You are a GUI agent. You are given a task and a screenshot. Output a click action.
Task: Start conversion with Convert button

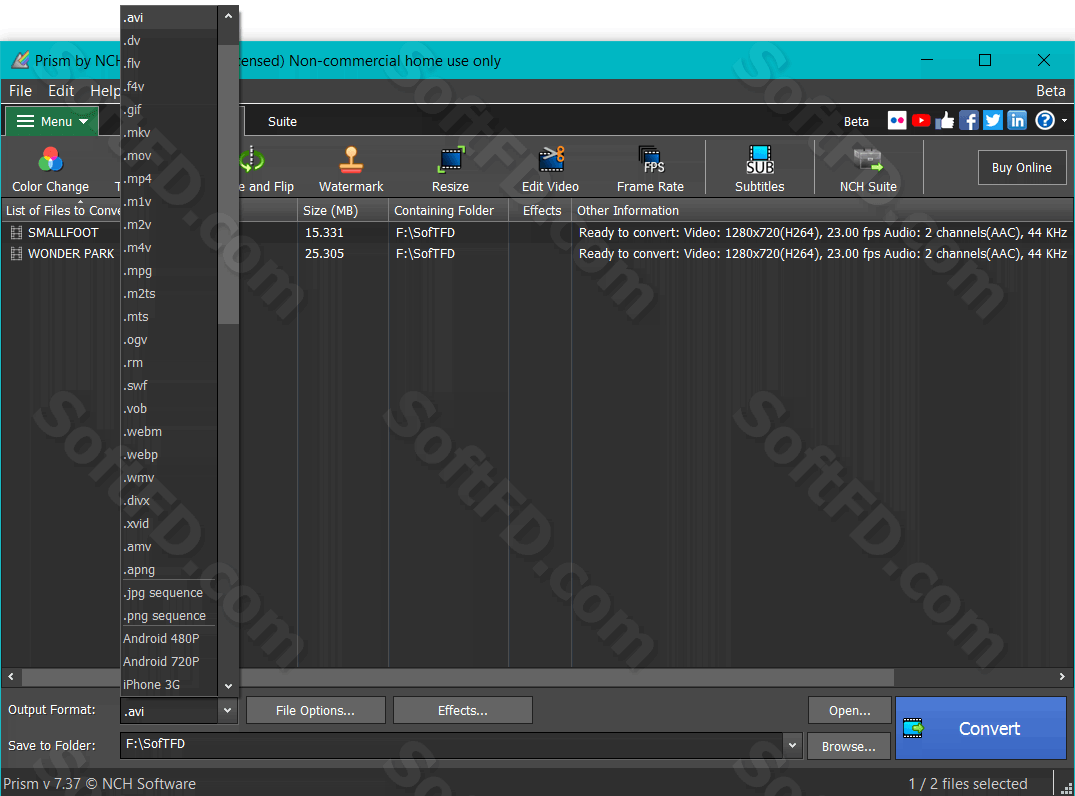coord(980,728)
